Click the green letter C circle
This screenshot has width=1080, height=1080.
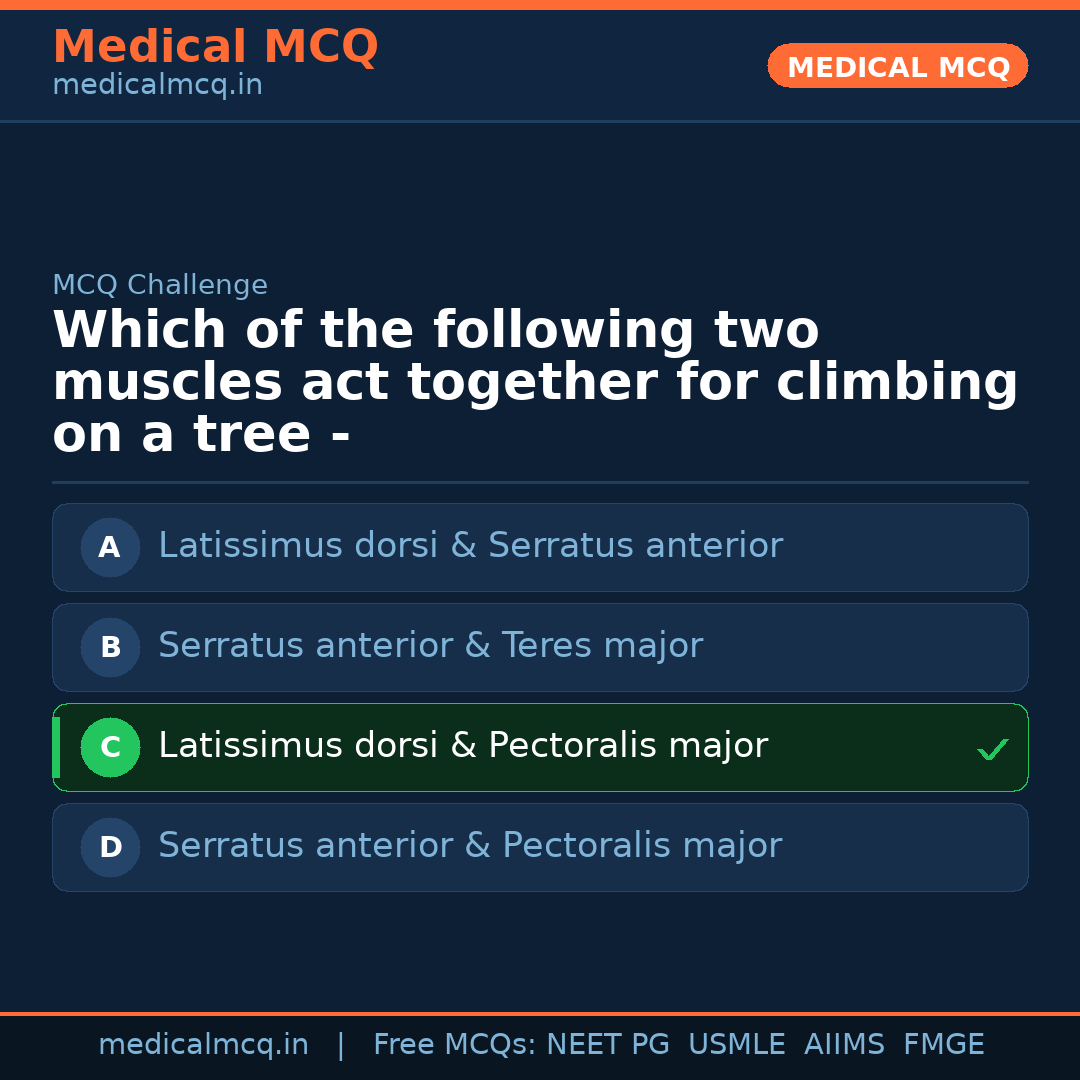tap(110, 747)
